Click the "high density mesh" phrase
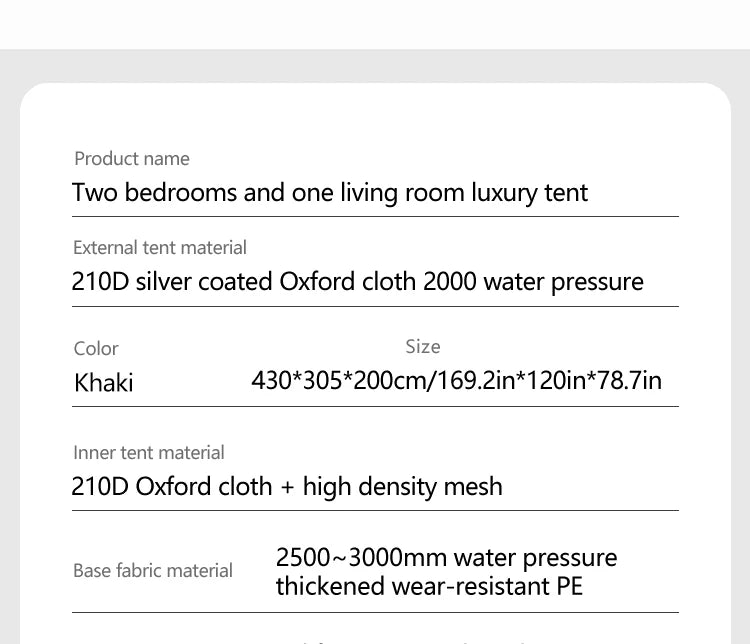This screenshot has height=644, width=750. (x=402, y=487)
